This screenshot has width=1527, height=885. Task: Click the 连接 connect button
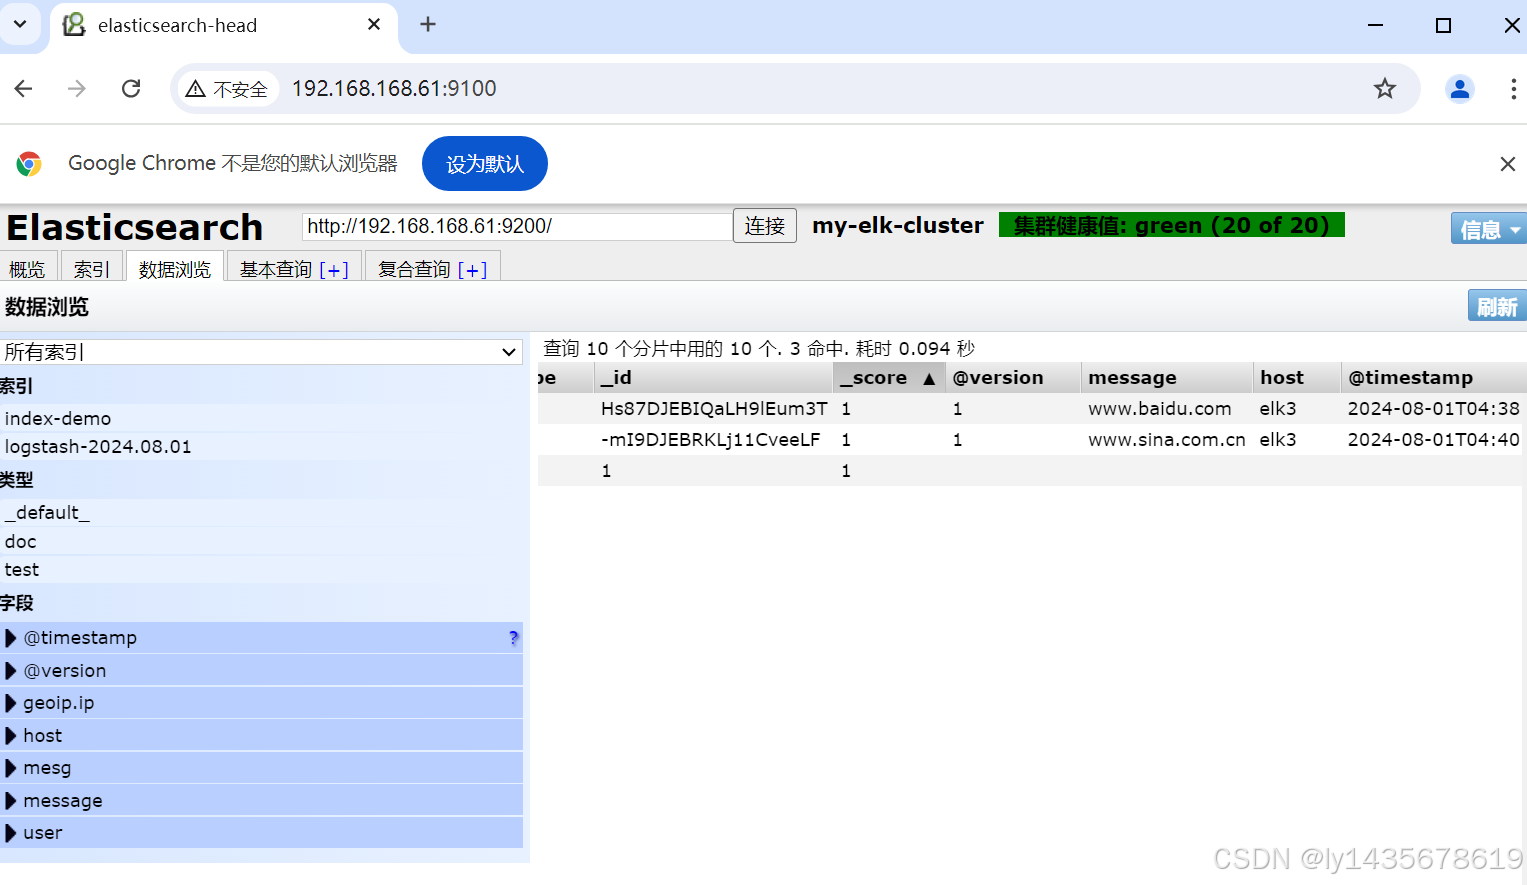[x=765, y=226]
